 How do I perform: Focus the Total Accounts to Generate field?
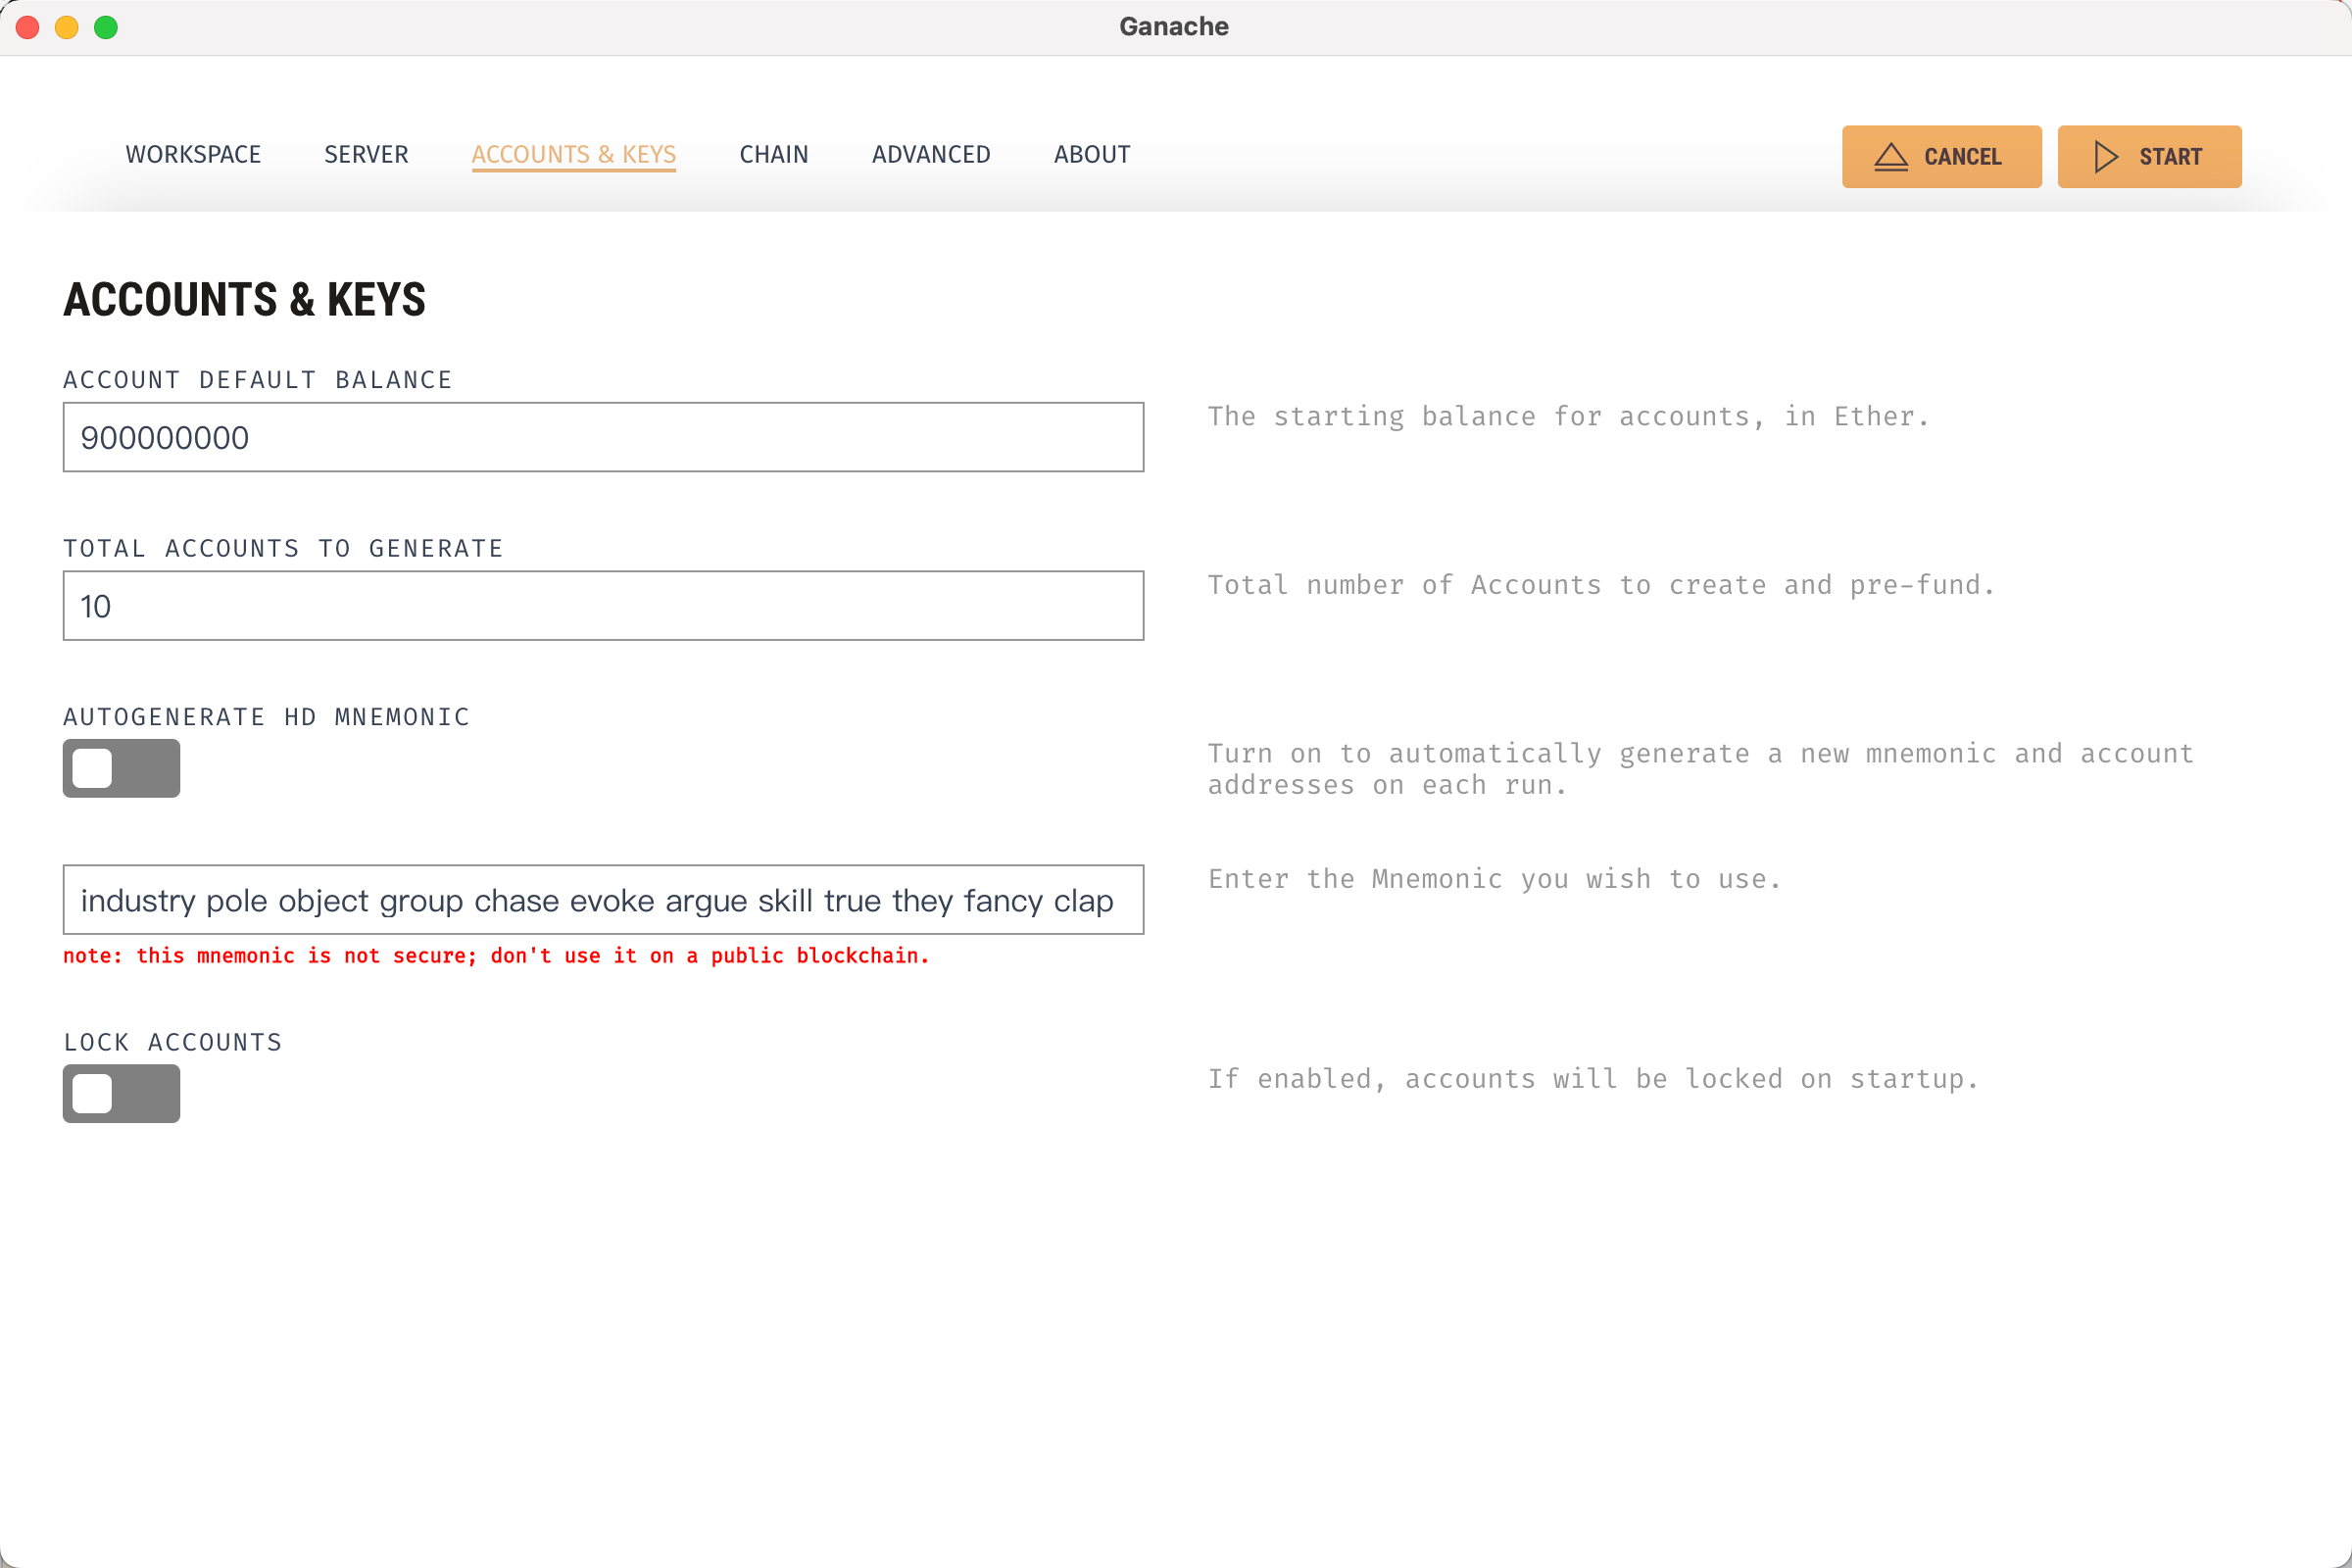pos(603,606)
